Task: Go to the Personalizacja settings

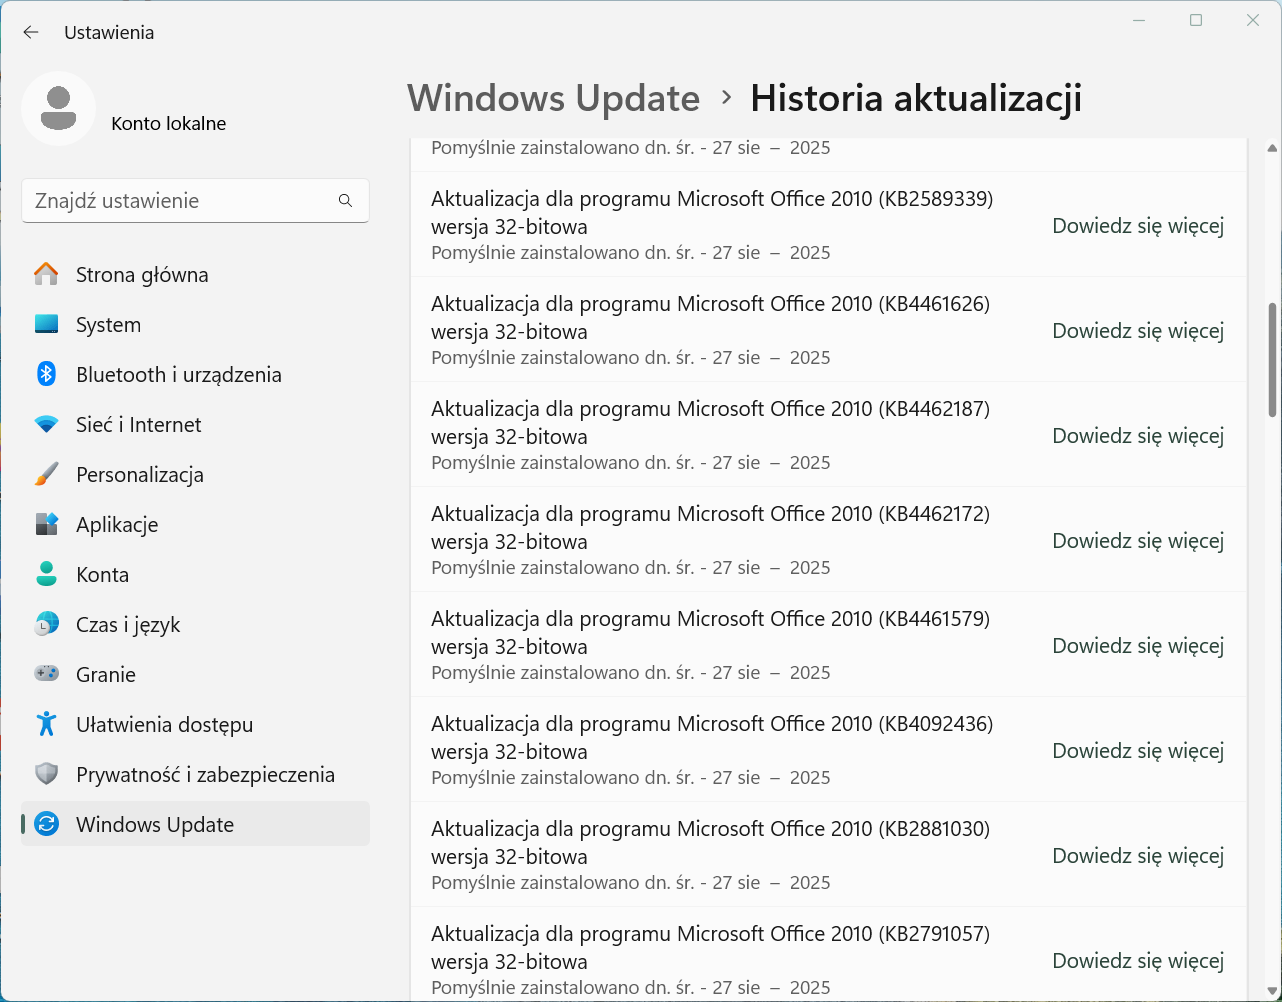Action: tap(195, 474)
